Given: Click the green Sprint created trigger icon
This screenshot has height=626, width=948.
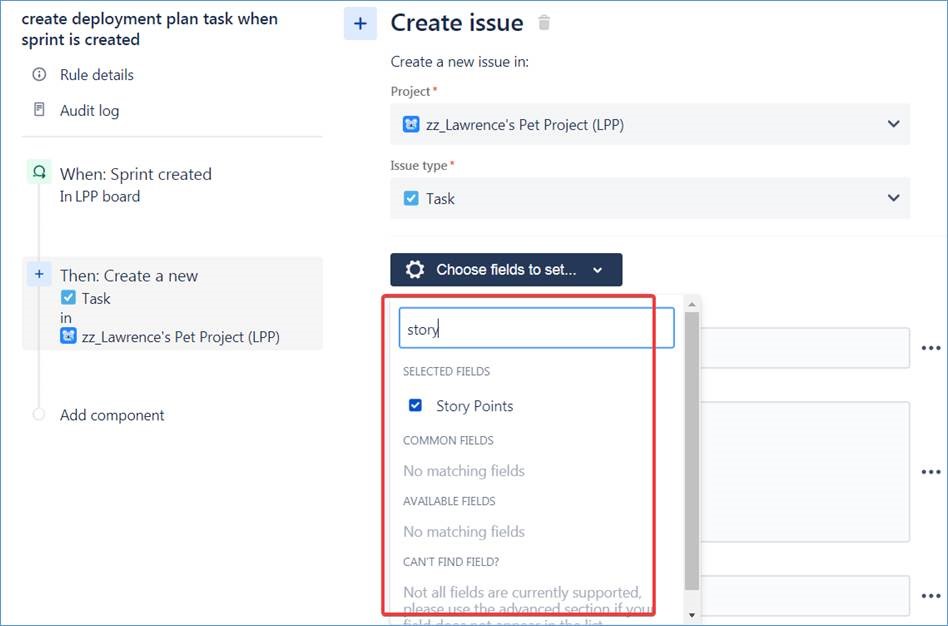Looking at the screenshot, I should click(x=39, y=172).
